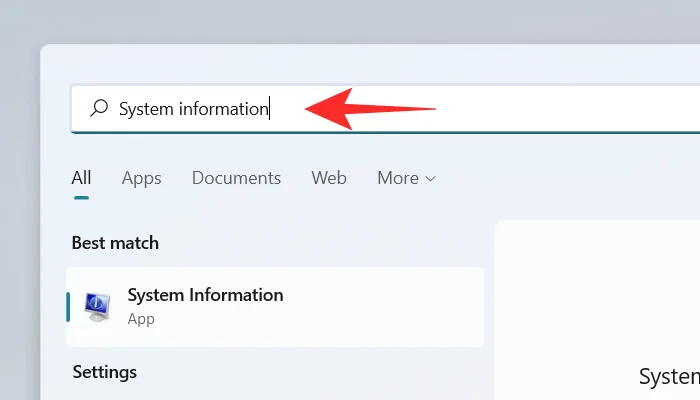700x400 pixels.
Task: Click the Settings section heading
Action: [x=105, y=372]
